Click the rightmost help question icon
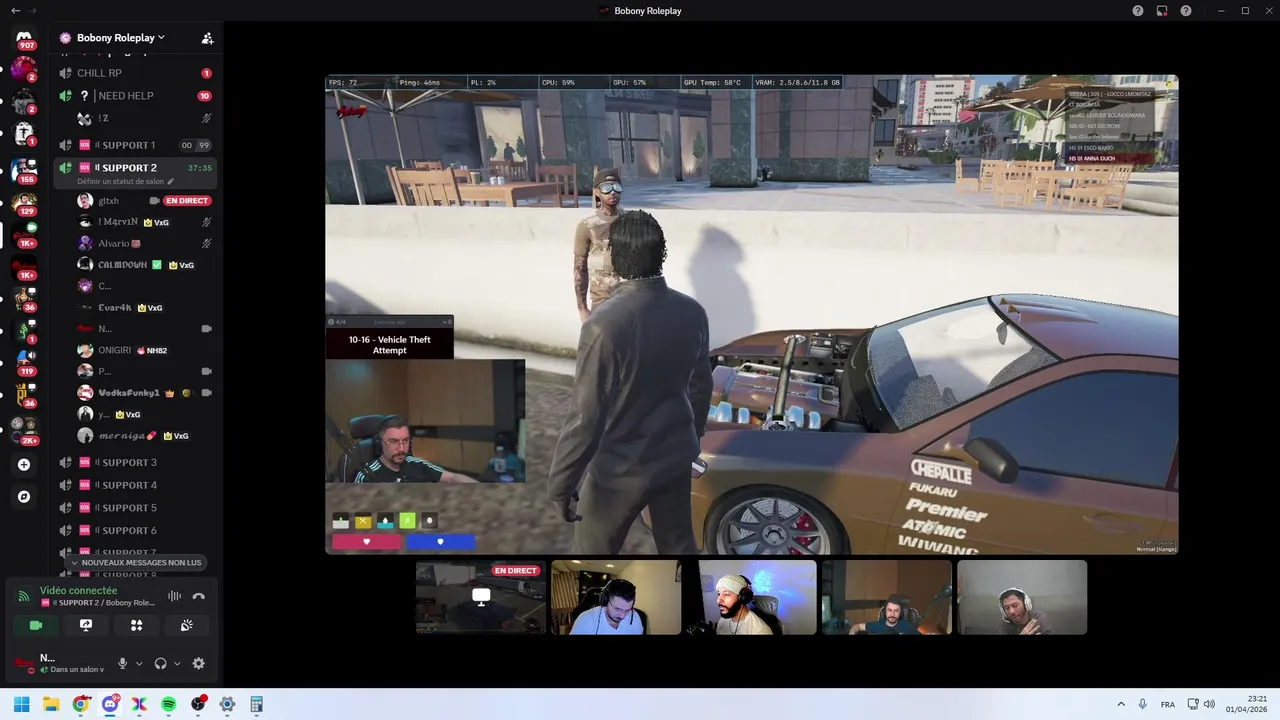This screenshot has width=1280, height=720. coord(1186,10)
